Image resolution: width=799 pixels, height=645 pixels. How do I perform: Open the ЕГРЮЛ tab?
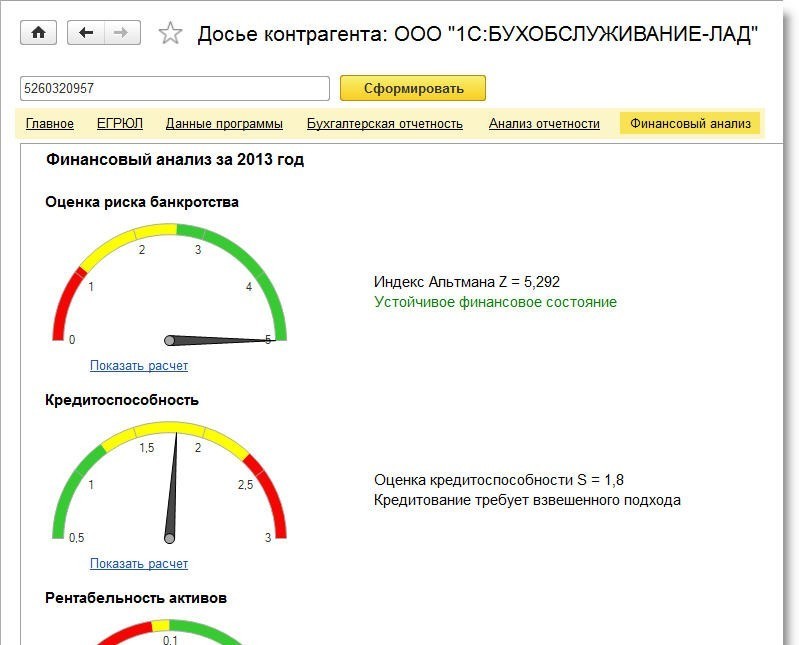[120, 124]
